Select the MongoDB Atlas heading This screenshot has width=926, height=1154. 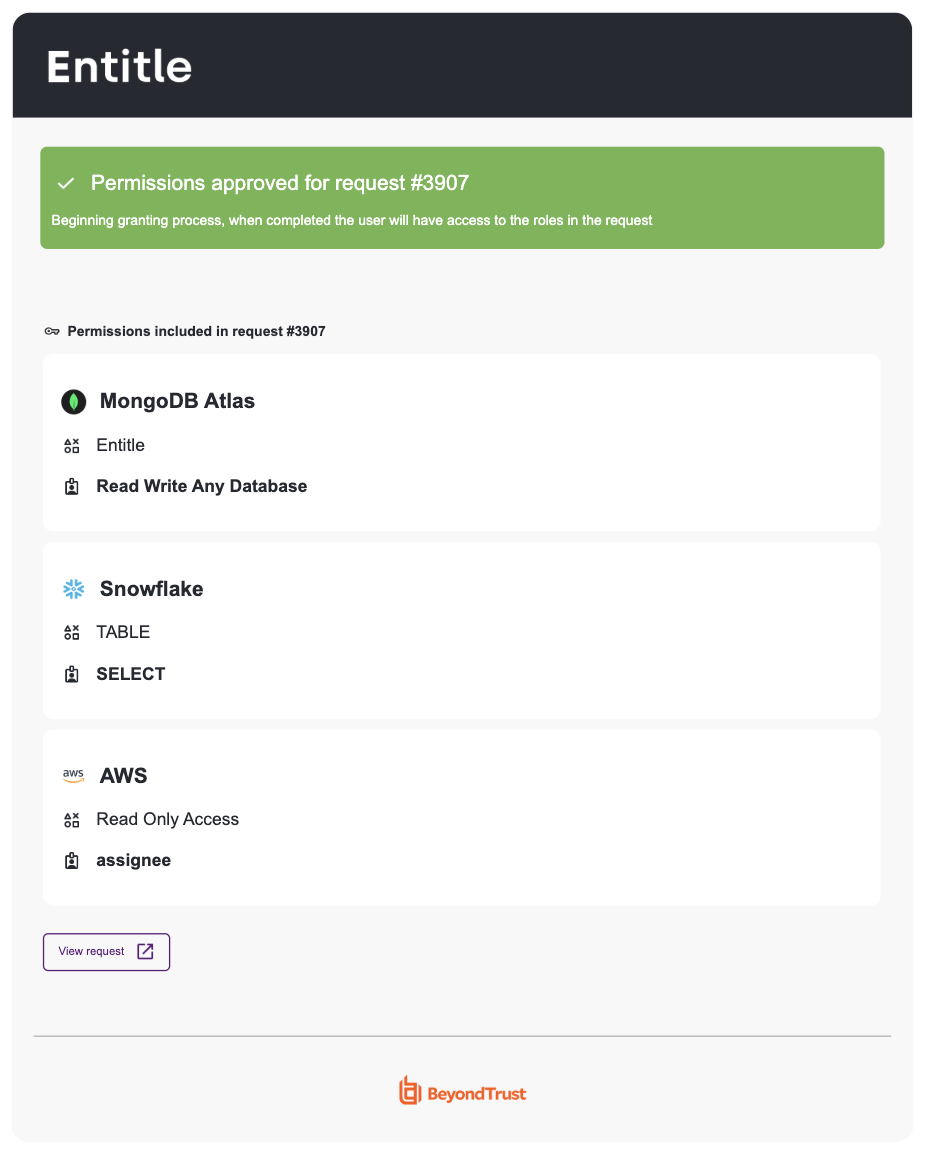(177, 401)
